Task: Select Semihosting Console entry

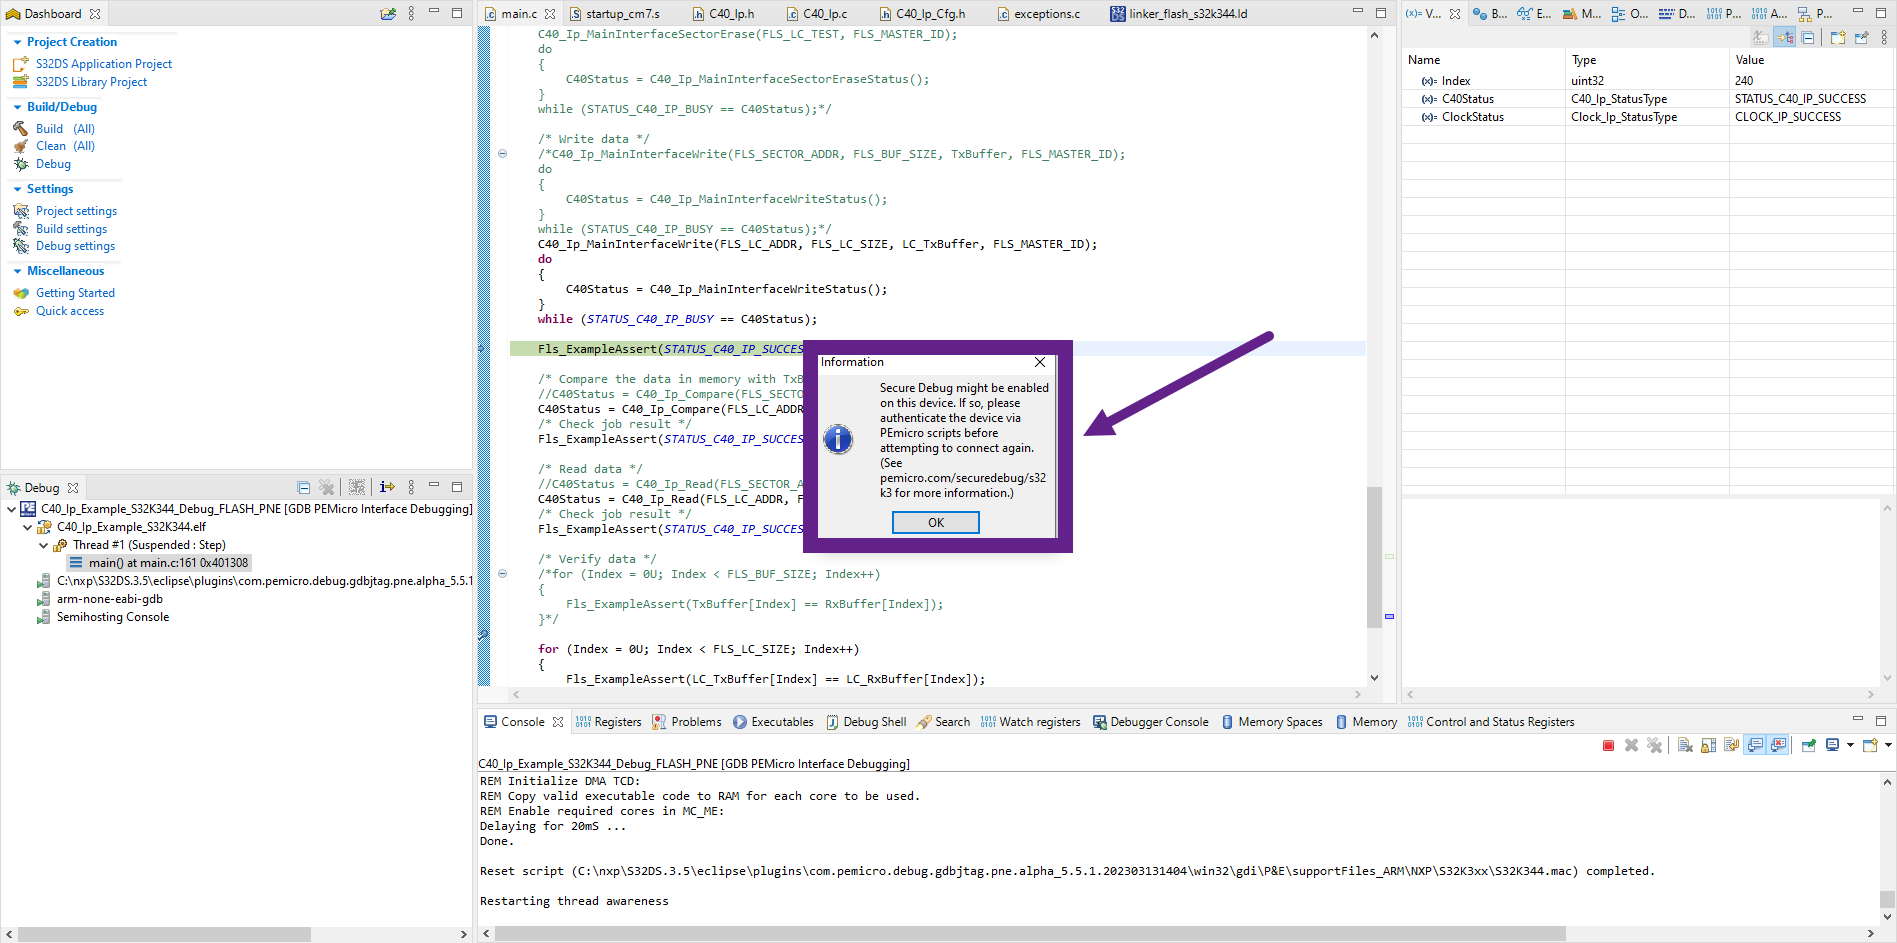Action: 112,617
